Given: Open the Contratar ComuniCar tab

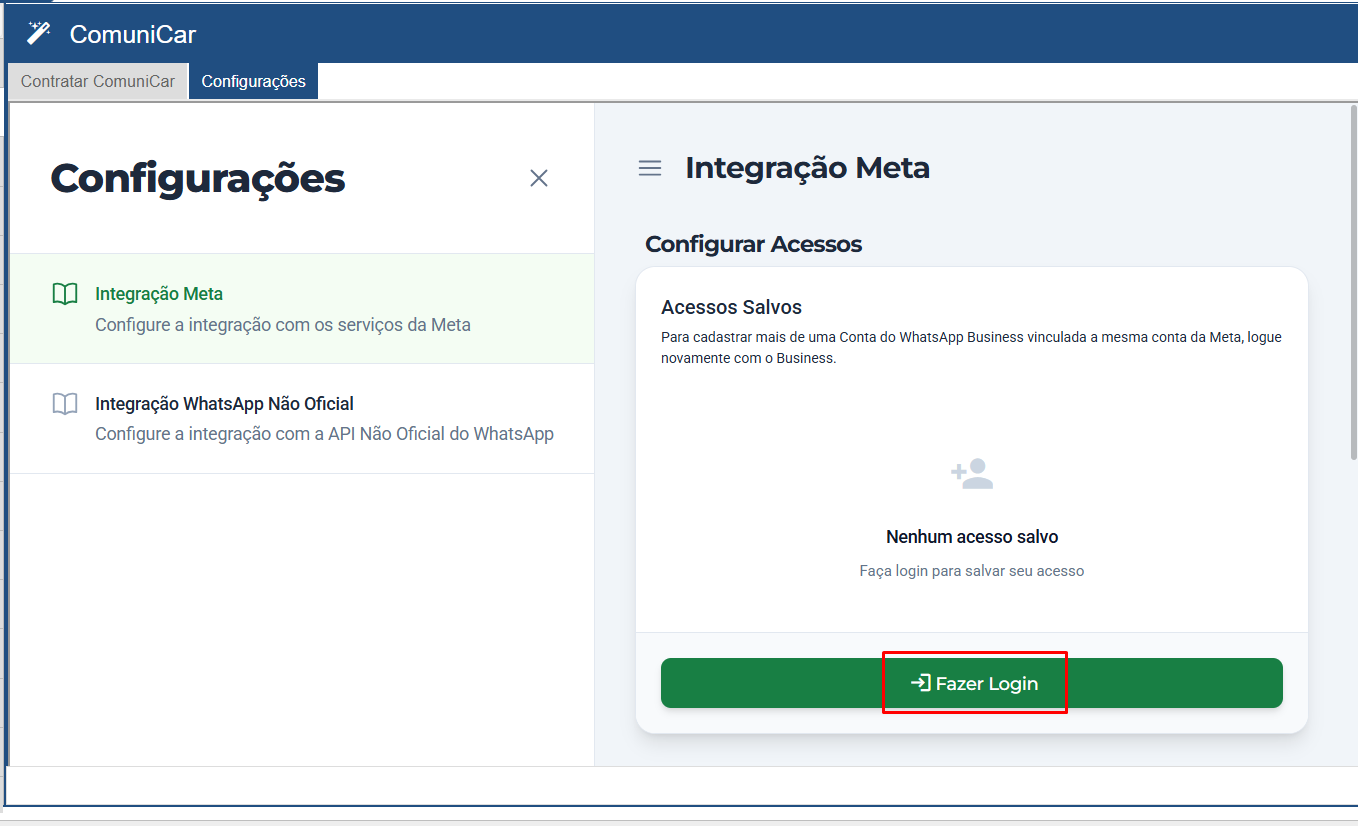Looking at the screenshot, I should click(x=98, y=82).
